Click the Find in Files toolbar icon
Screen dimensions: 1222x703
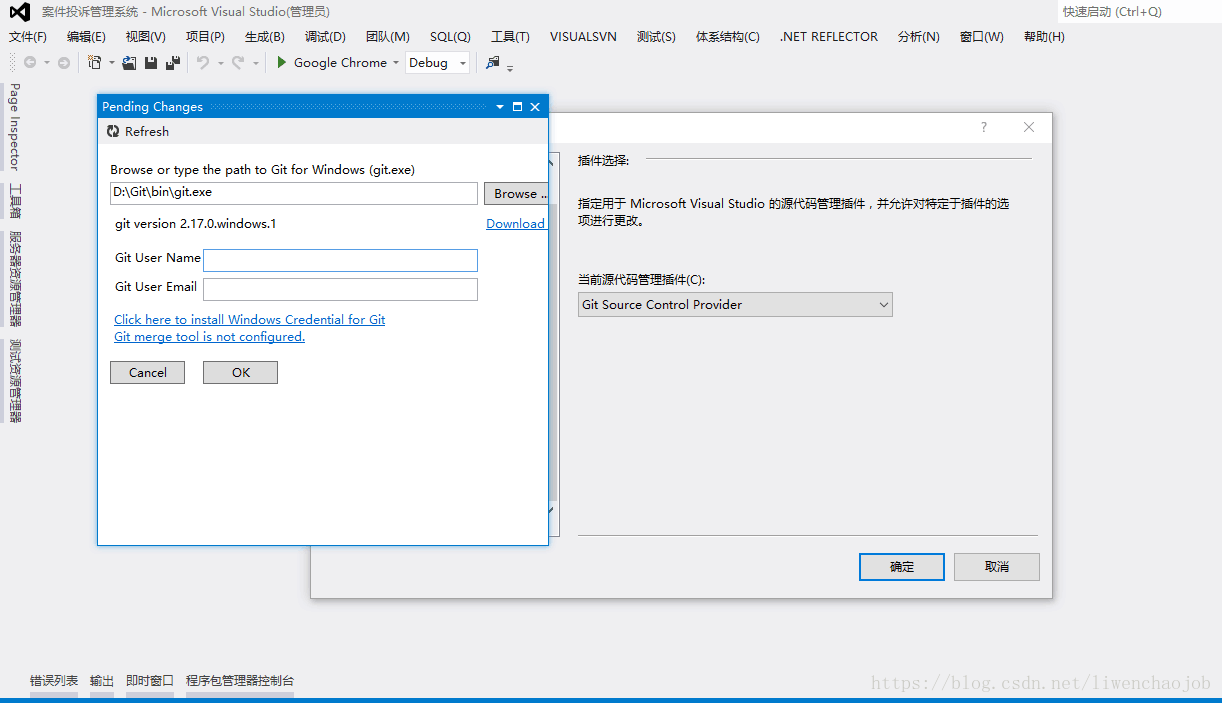492,63
